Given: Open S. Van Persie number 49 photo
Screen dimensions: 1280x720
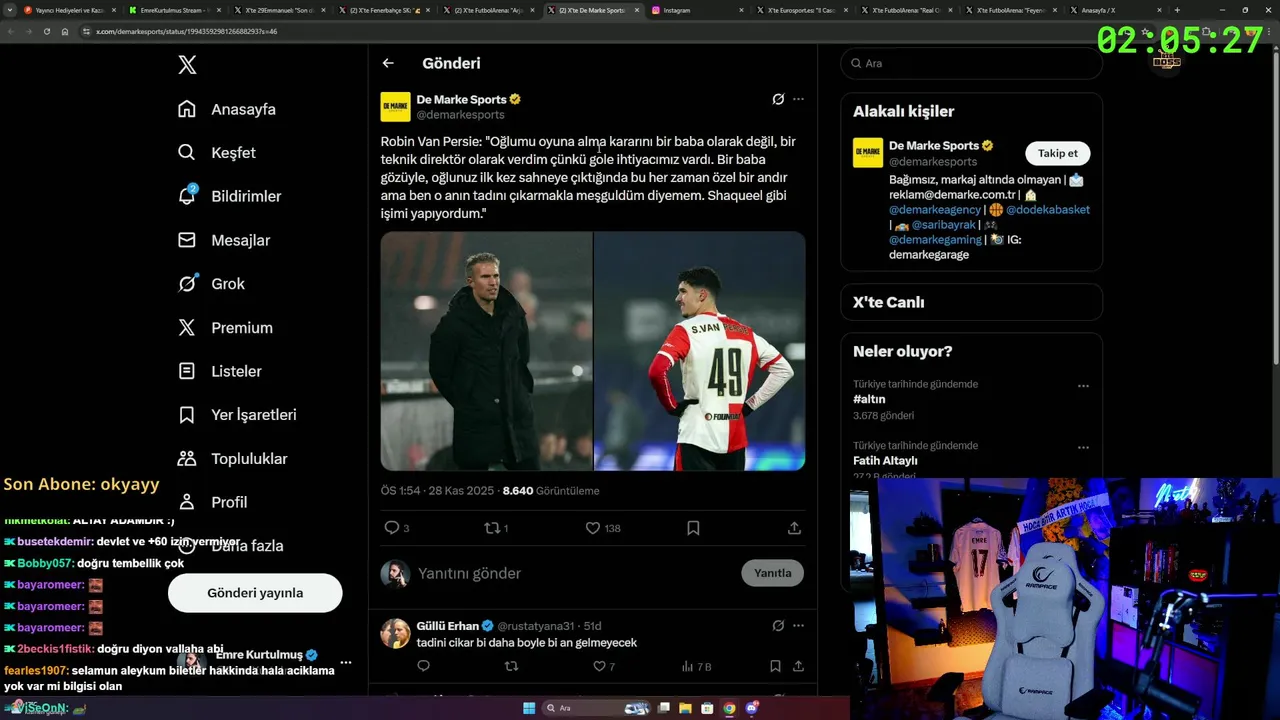Looking at the screenshot, I should click(700, 351).
